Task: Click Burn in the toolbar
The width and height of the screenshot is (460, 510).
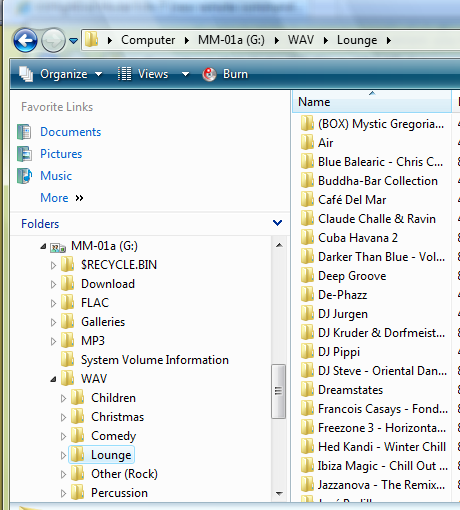Action: click(x=225, y=74)
